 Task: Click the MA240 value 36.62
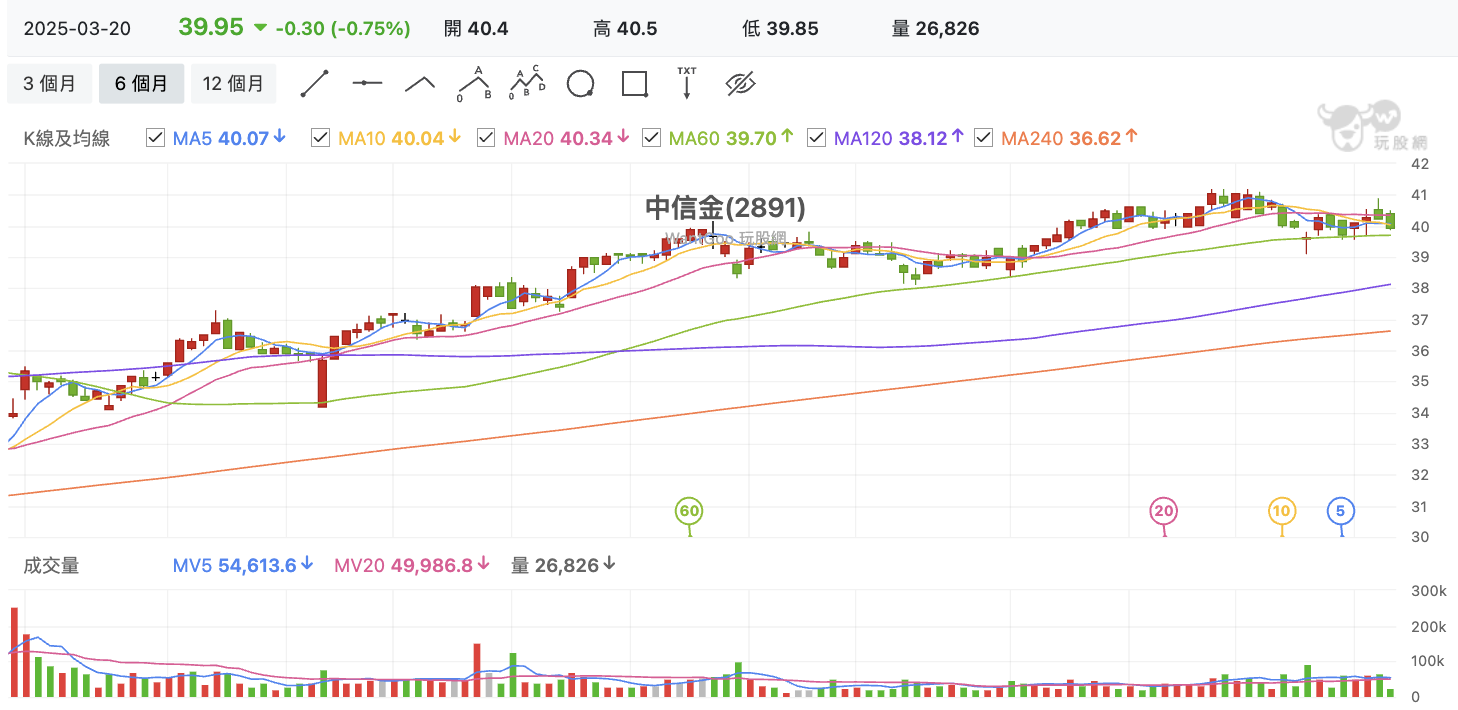click(x=1095, y=138)
